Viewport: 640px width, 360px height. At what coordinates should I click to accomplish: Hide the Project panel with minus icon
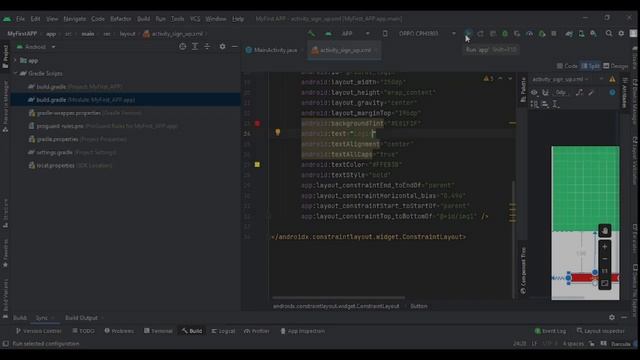(x=234, y=47)
